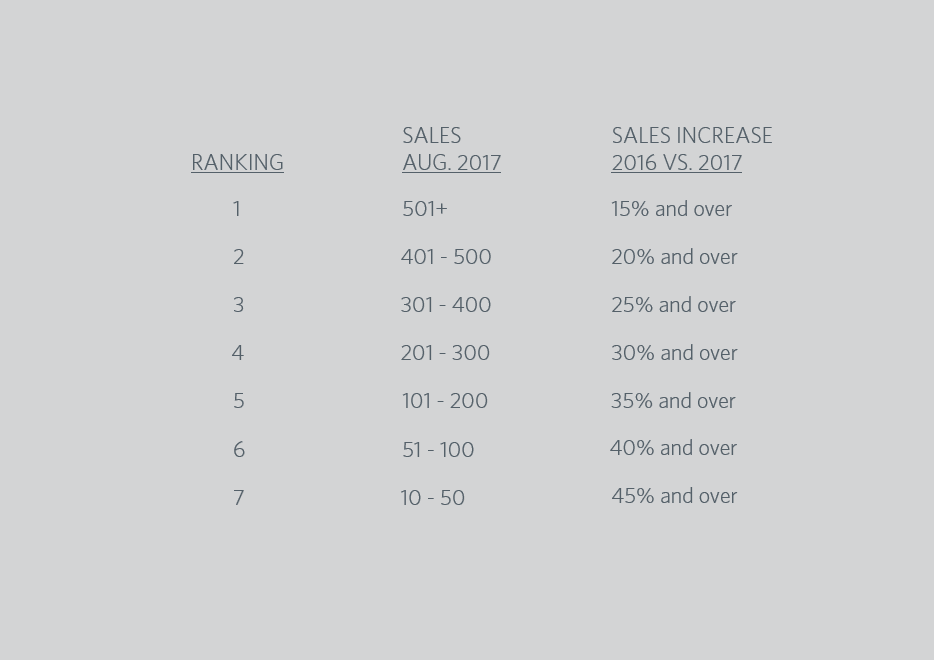The width and height of the screenshot is (934, 660).
Task: Click the '45% and over' text
Action: click(x=674, y=496)
